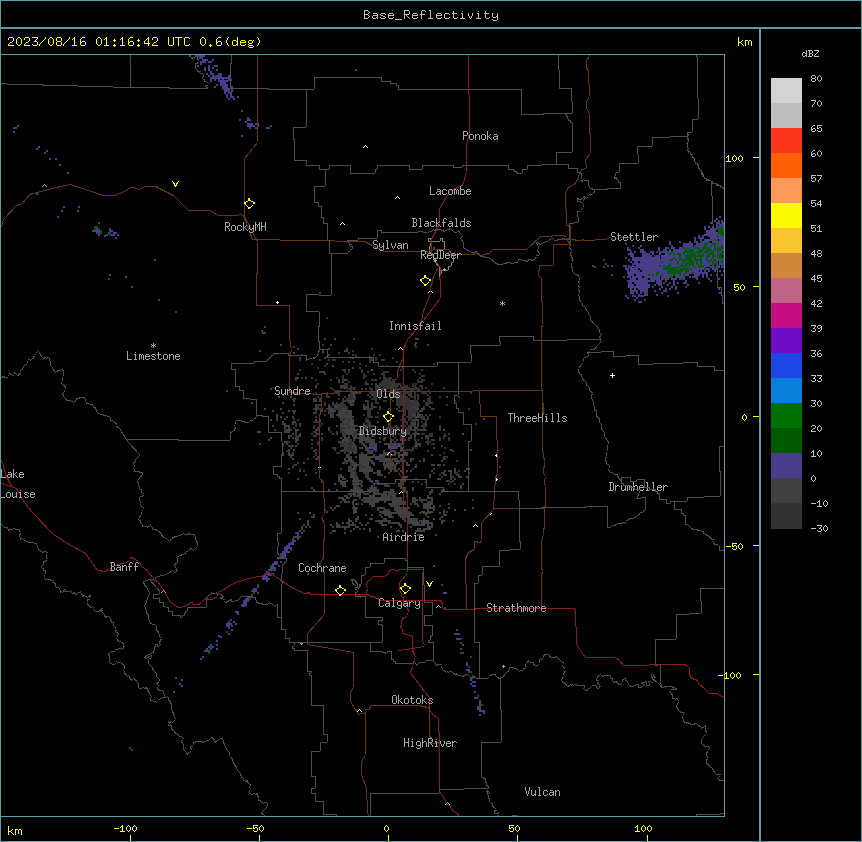Click the Banff town label
The width and height of the screenshot is (862, 842).
click(124, 567)
